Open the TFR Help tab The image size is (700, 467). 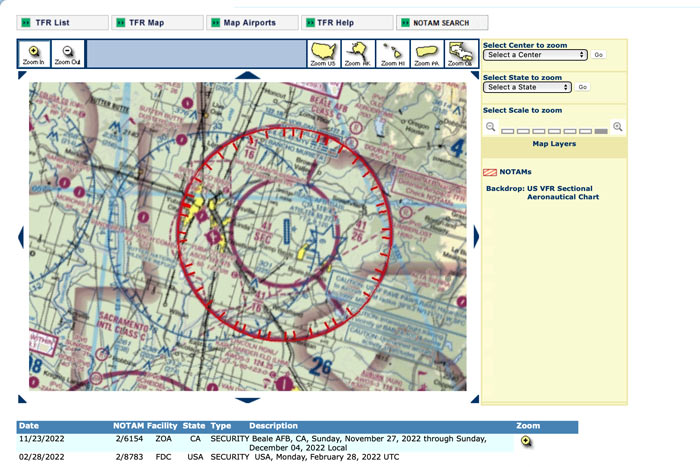(347, 22)
